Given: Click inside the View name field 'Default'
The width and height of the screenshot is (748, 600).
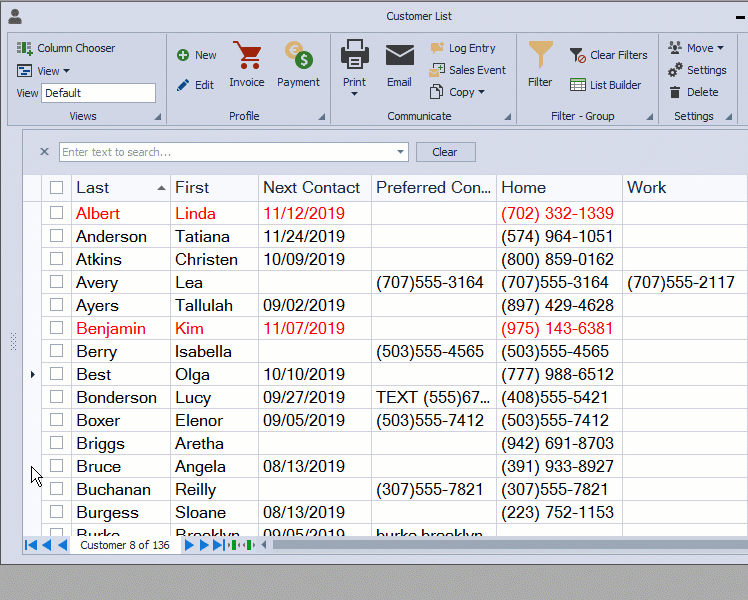Looking at the screenshot, I should tap(98, 93).
